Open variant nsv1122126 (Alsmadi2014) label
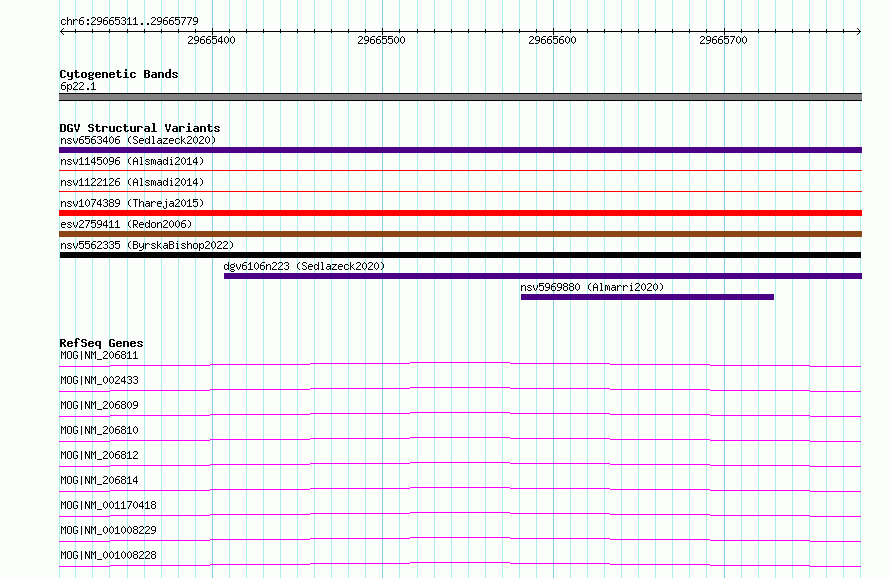This screenshot has width=890, height=578. [x=132, y=182]
